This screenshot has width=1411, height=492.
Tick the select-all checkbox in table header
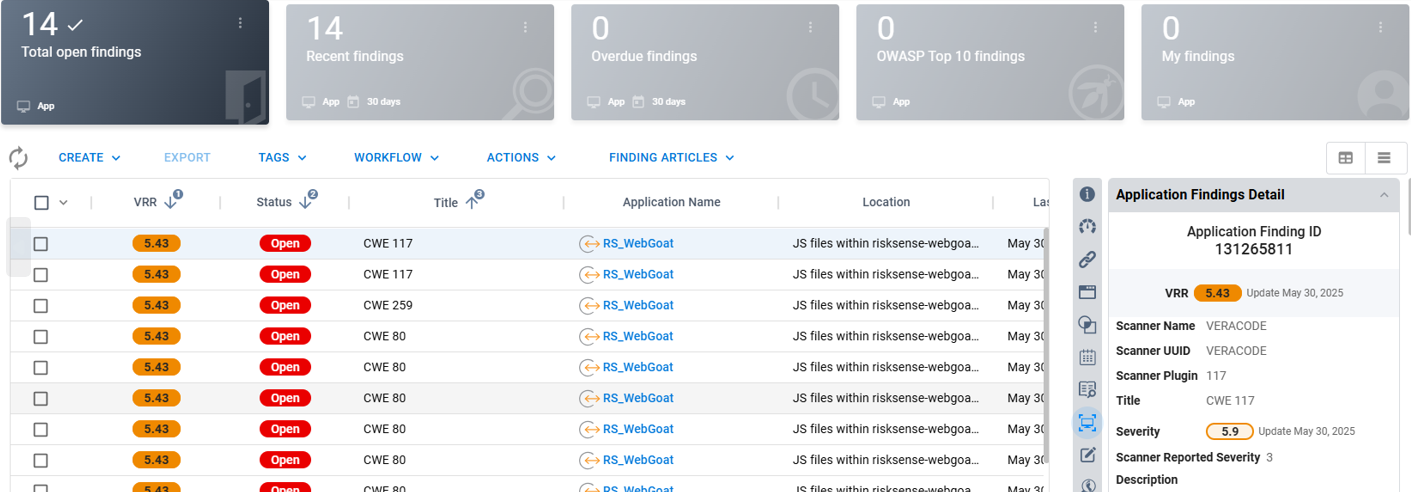[x=41, y=203]
